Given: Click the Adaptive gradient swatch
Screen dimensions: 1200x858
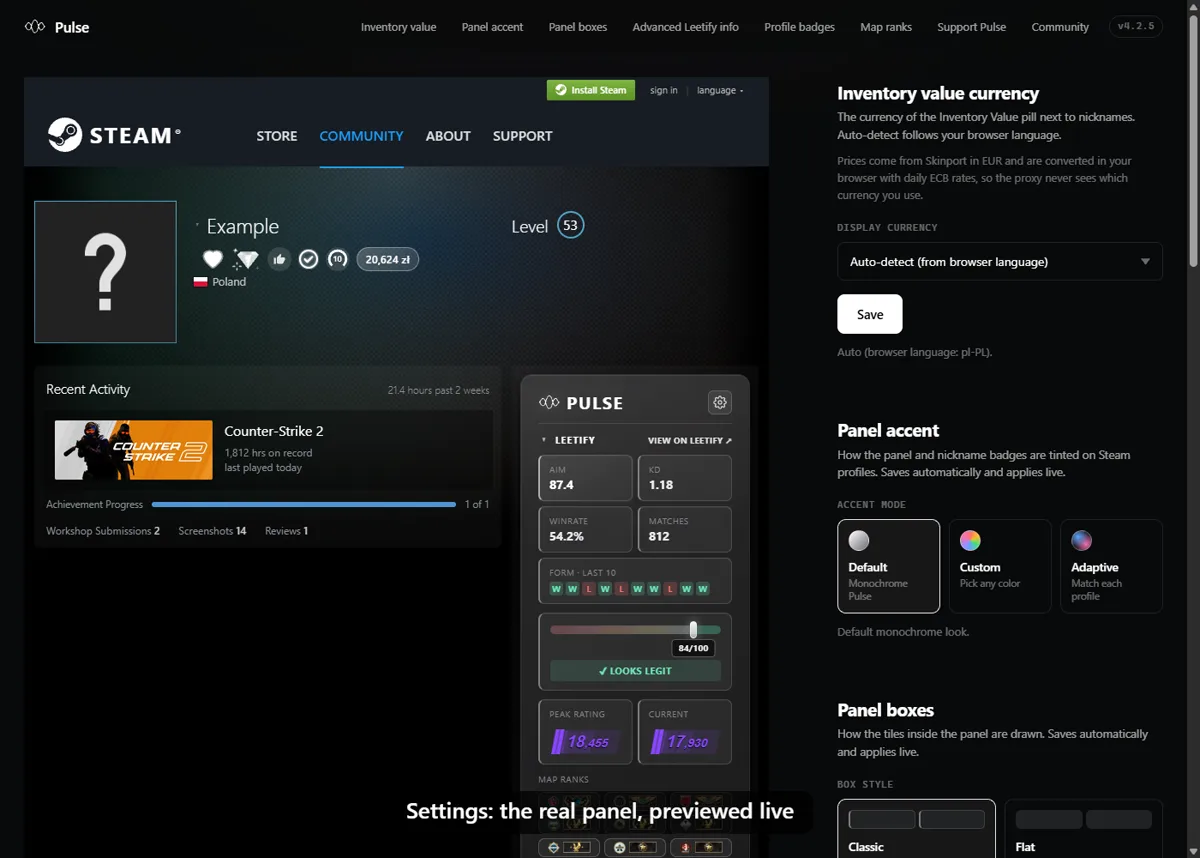Looking at the screenshot, I should [x=1081, y=541].
